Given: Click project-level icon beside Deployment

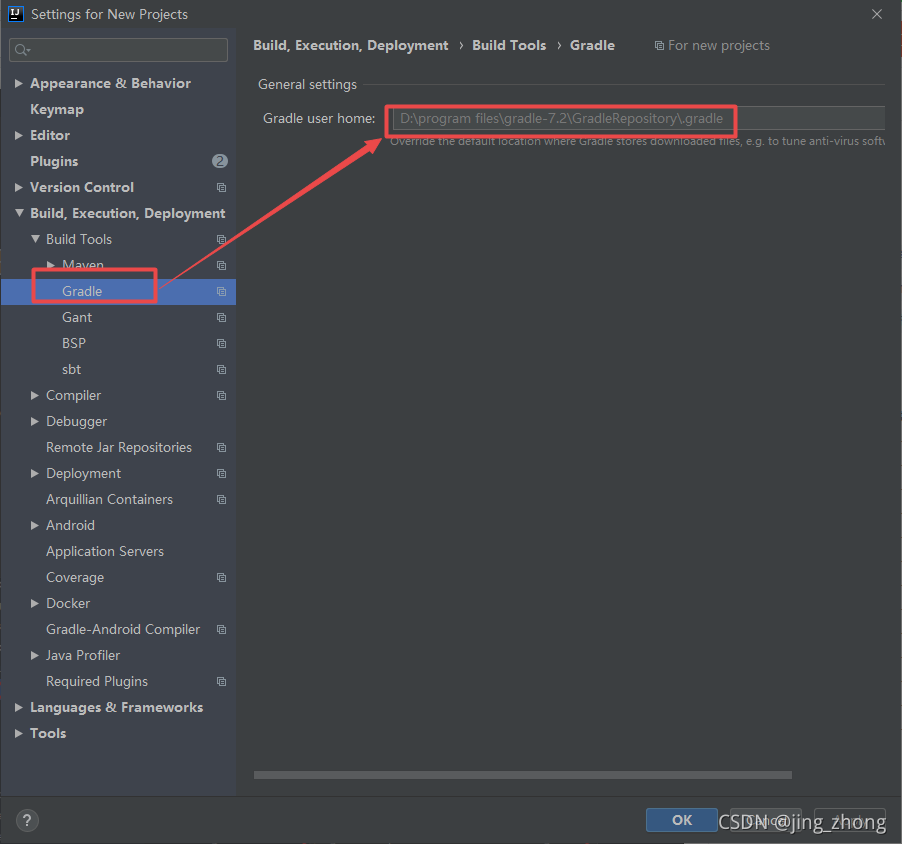Looking at the screenshot, I should (x=221, y=473).
